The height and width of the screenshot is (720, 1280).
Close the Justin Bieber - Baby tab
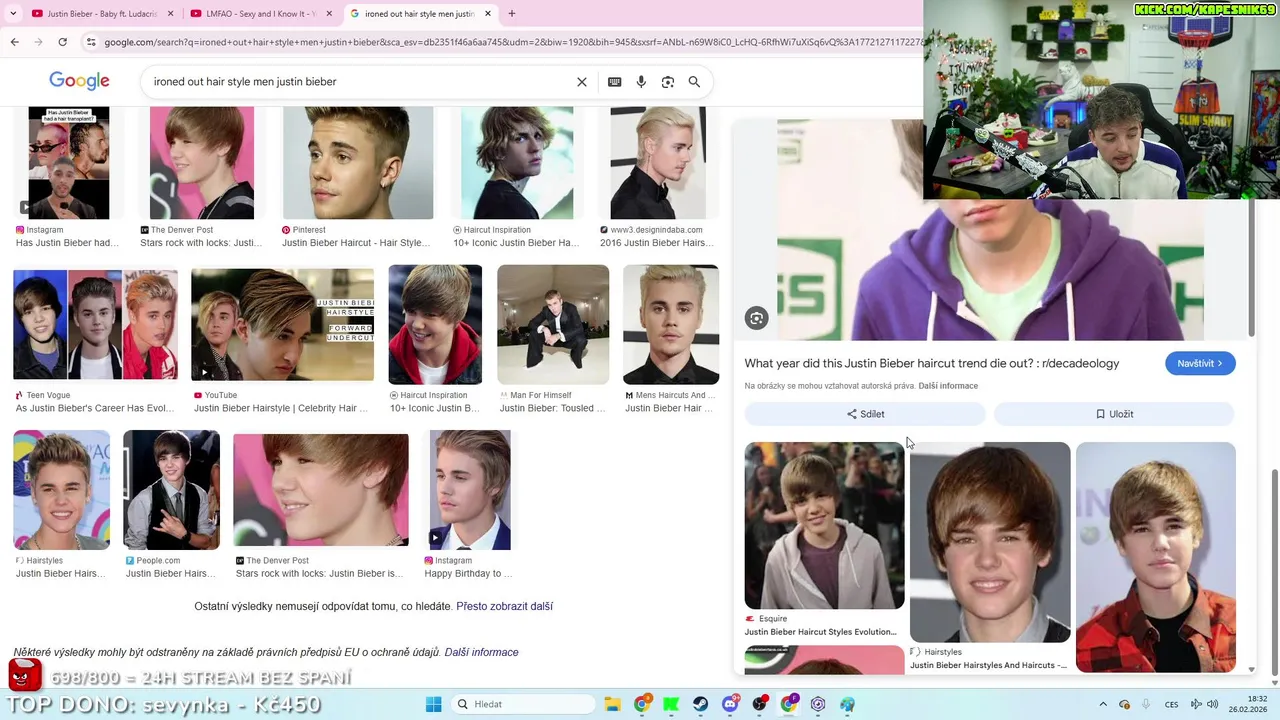click(170, 14)
